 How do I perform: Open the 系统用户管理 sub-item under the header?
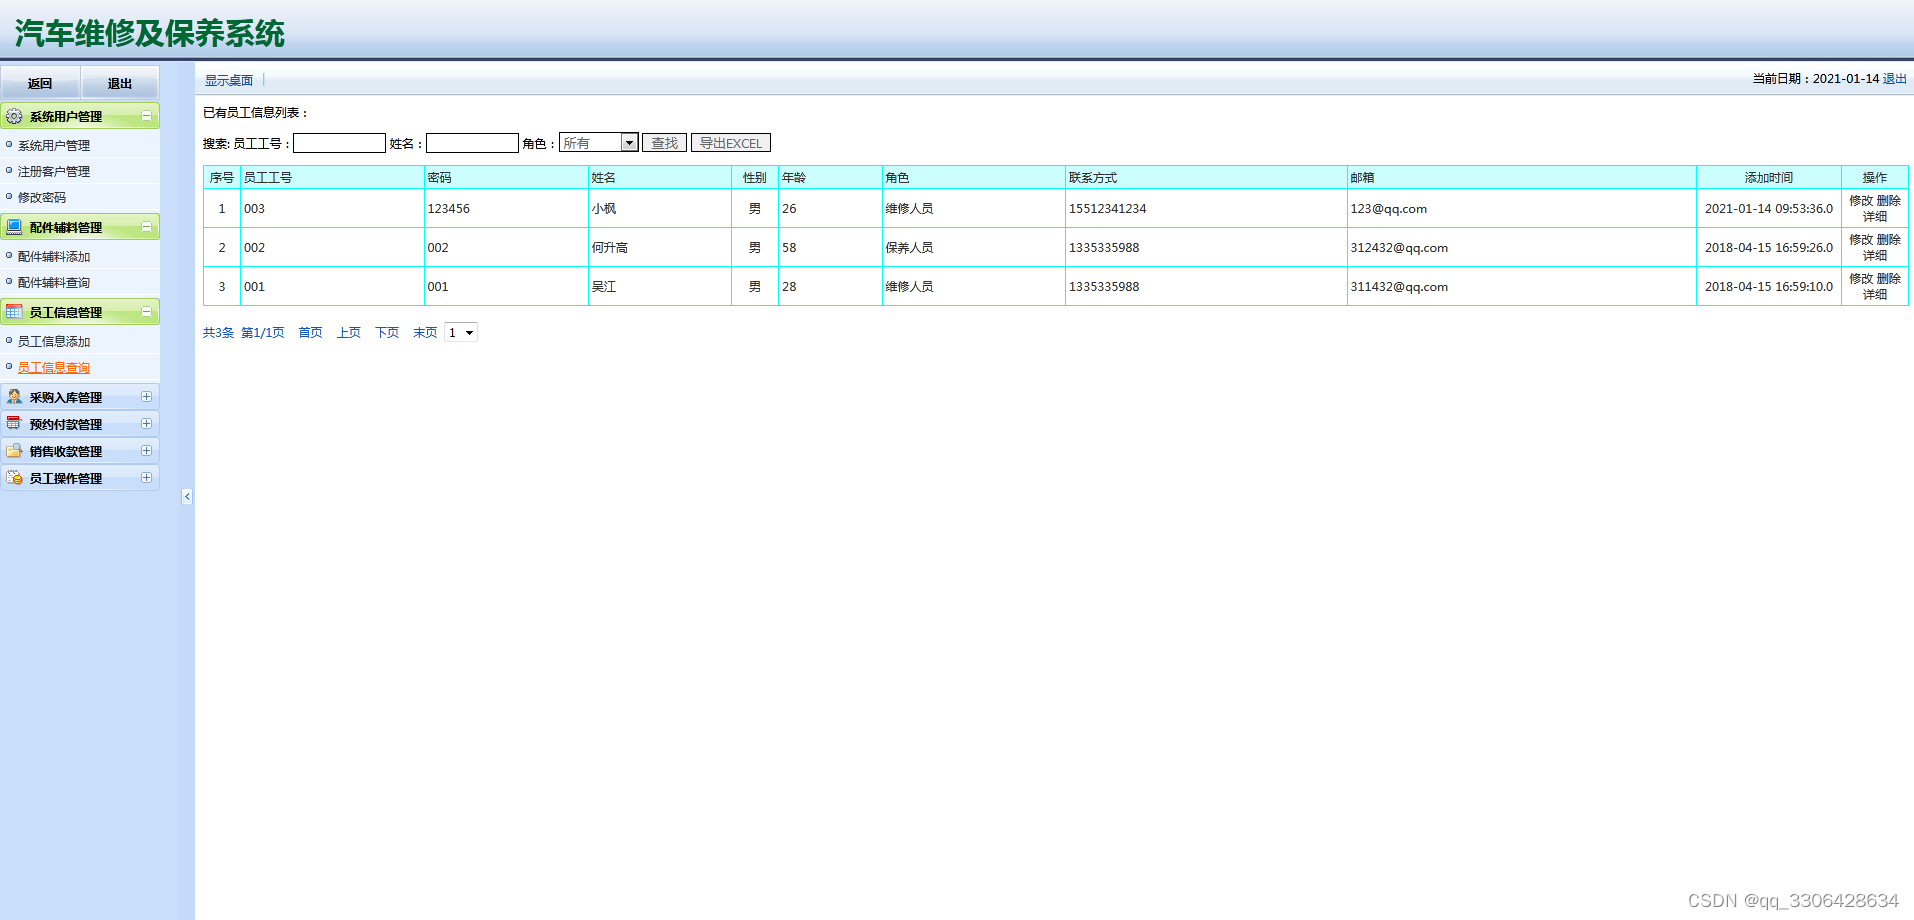[x=54, y=145]
